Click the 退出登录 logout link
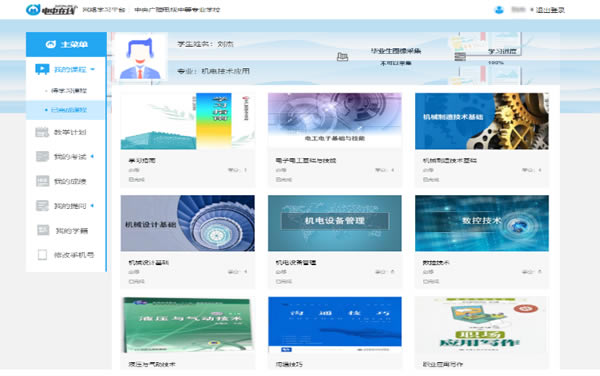The height and width of the screenshot is (376, 600). point(550,10)
